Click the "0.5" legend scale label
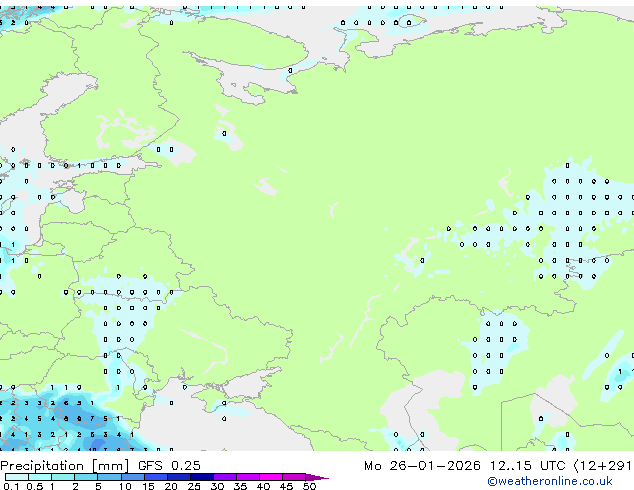 point(35,486)
